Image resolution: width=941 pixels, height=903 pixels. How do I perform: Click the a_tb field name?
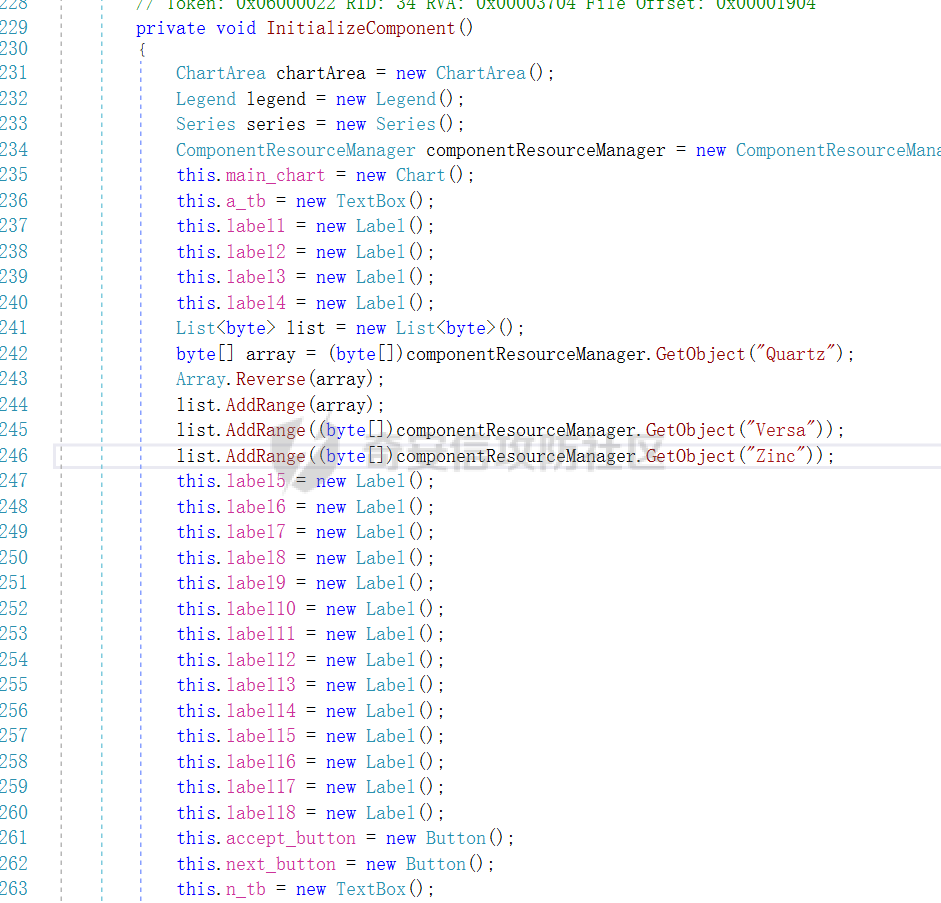tap(245, 201)
